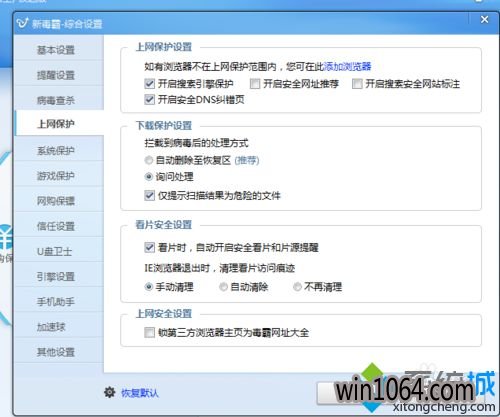The width and height of the screenshot is (500, 417).
Task: Select 加速球 in sidebar
Action: [59, 327]
